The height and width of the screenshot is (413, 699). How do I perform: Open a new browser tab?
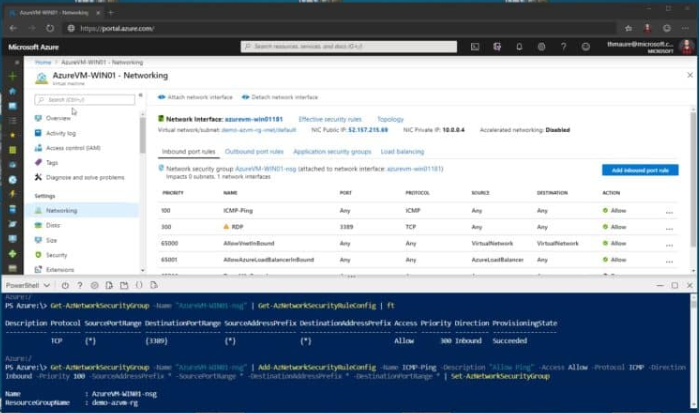tap(111, 12)
